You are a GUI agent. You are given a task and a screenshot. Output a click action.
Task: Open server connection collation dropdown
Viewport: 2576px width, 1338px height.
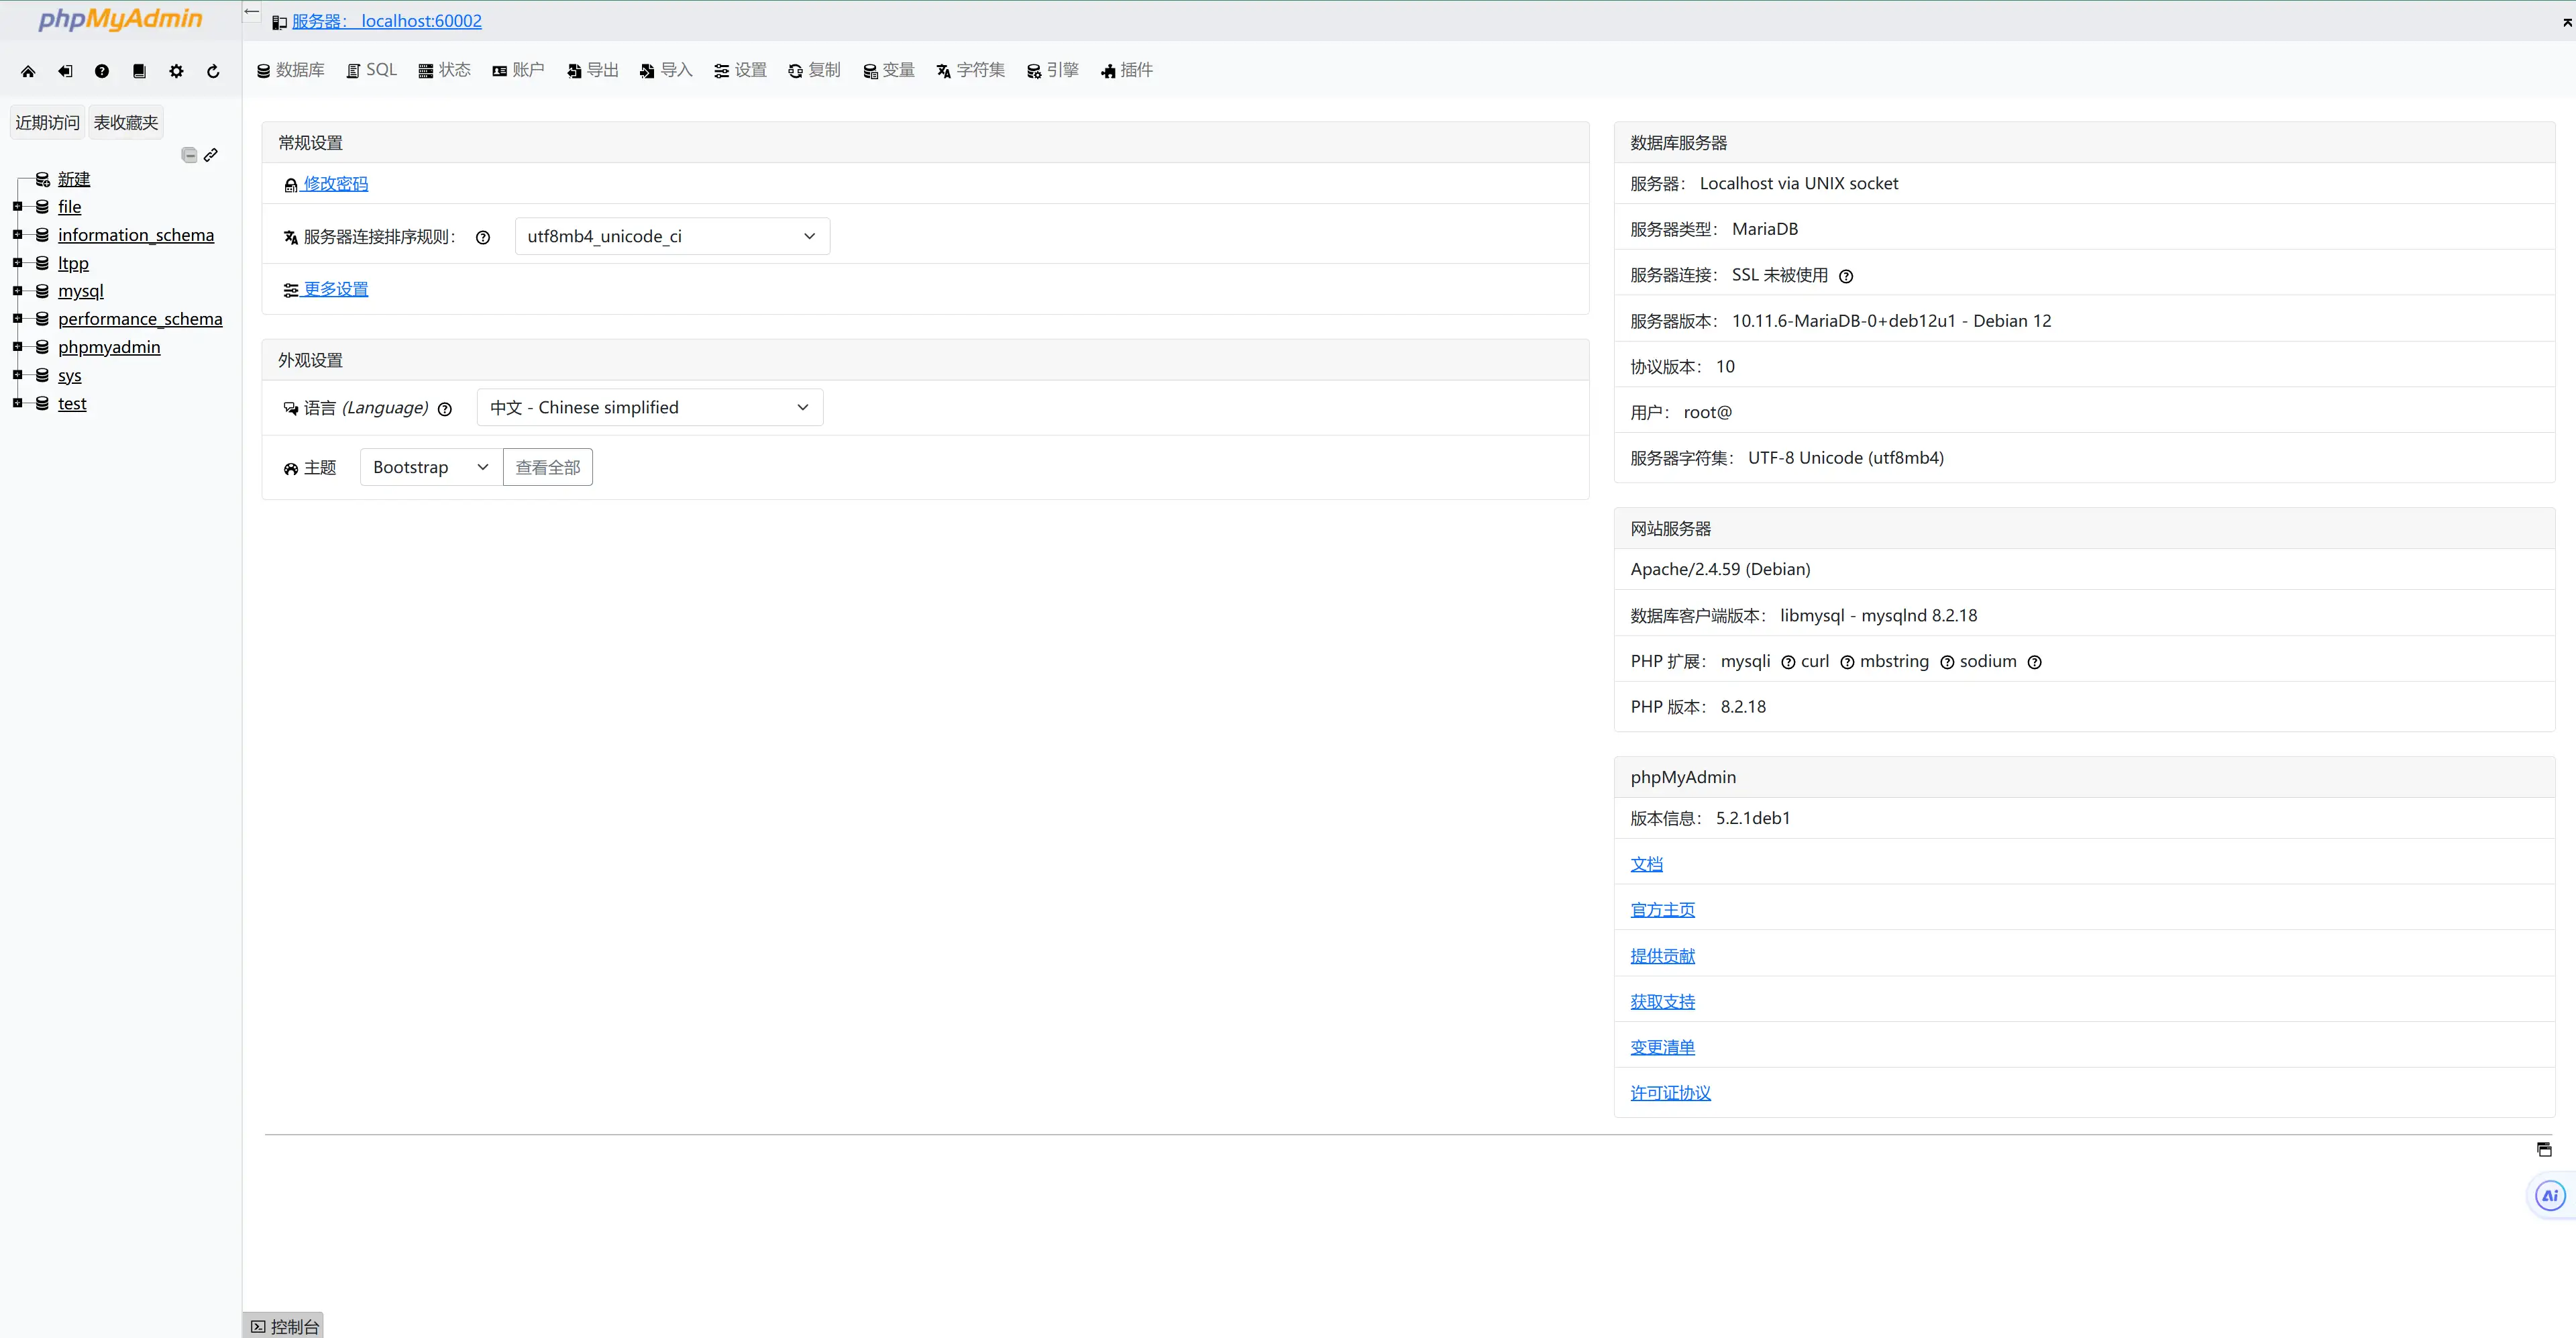coord(671,236)
